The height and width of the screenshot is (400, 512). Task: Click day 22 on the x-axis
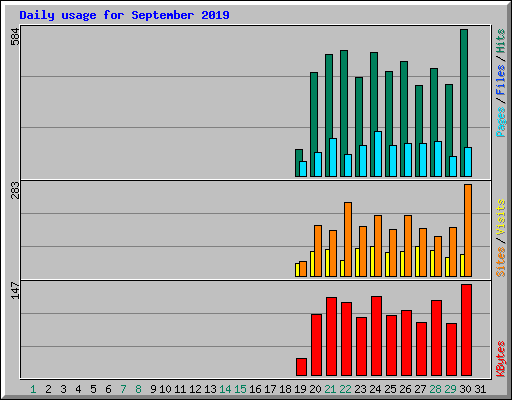point(345,389)
